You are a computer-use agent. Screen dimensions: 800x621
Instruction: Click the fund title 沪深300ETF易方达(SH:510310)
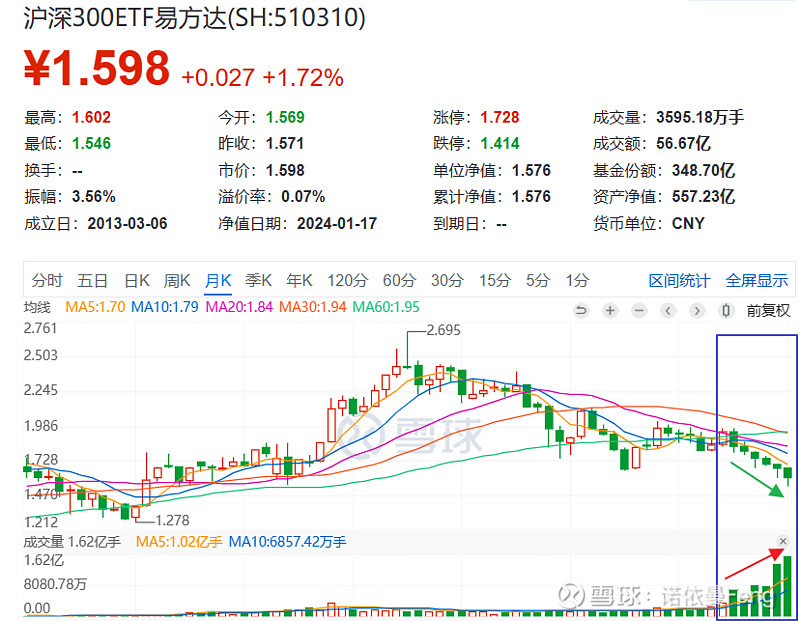pyautogui.click(x=194, y=18)
